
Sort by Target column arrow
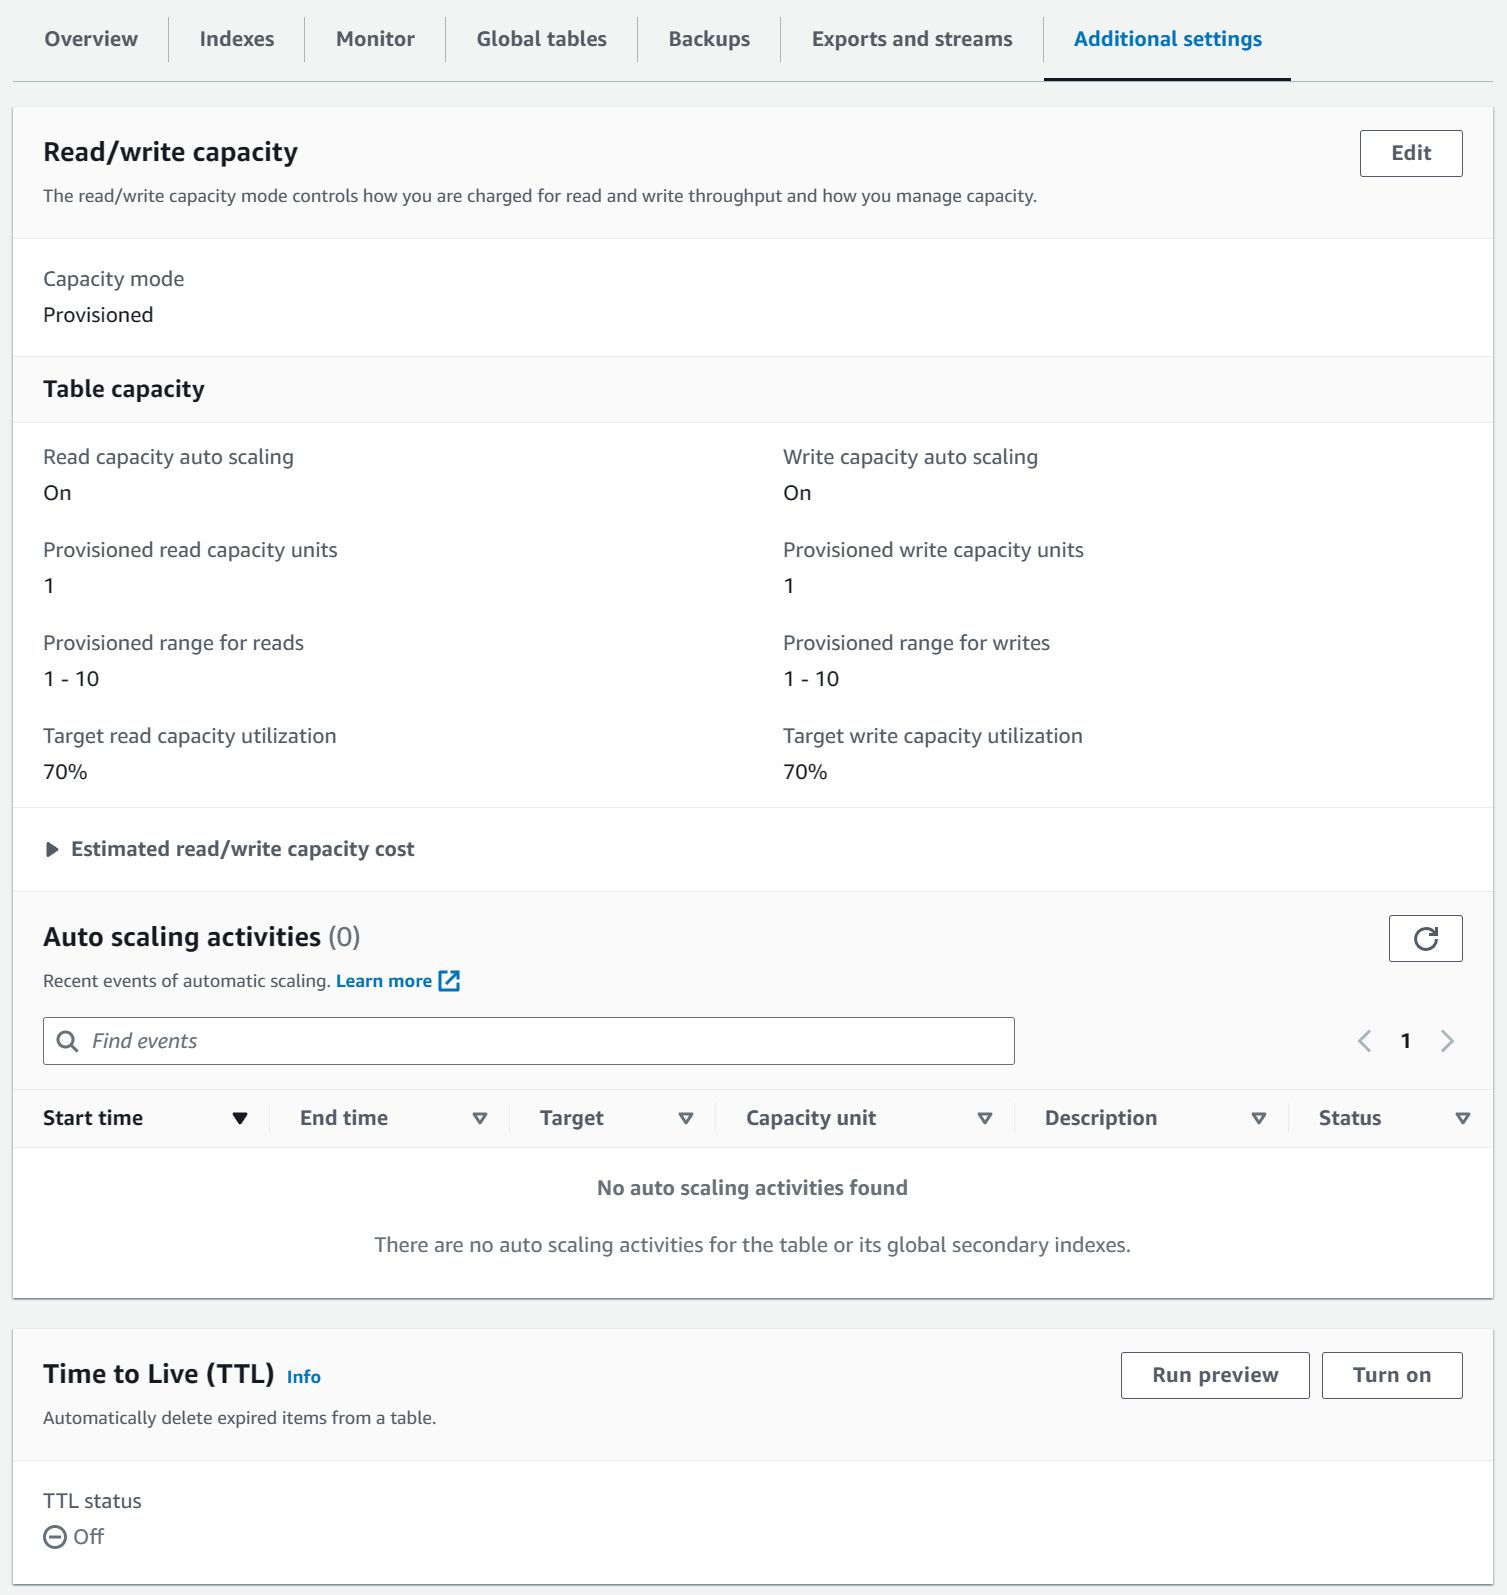686,1118
